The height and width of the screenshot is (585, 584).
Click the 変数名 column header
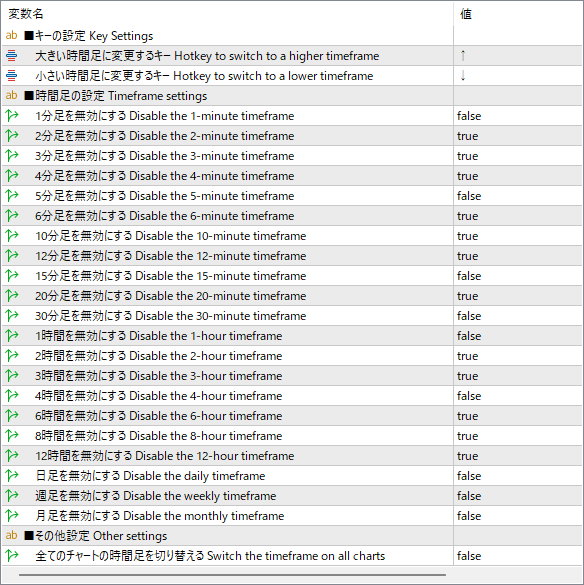coord(26,14)
